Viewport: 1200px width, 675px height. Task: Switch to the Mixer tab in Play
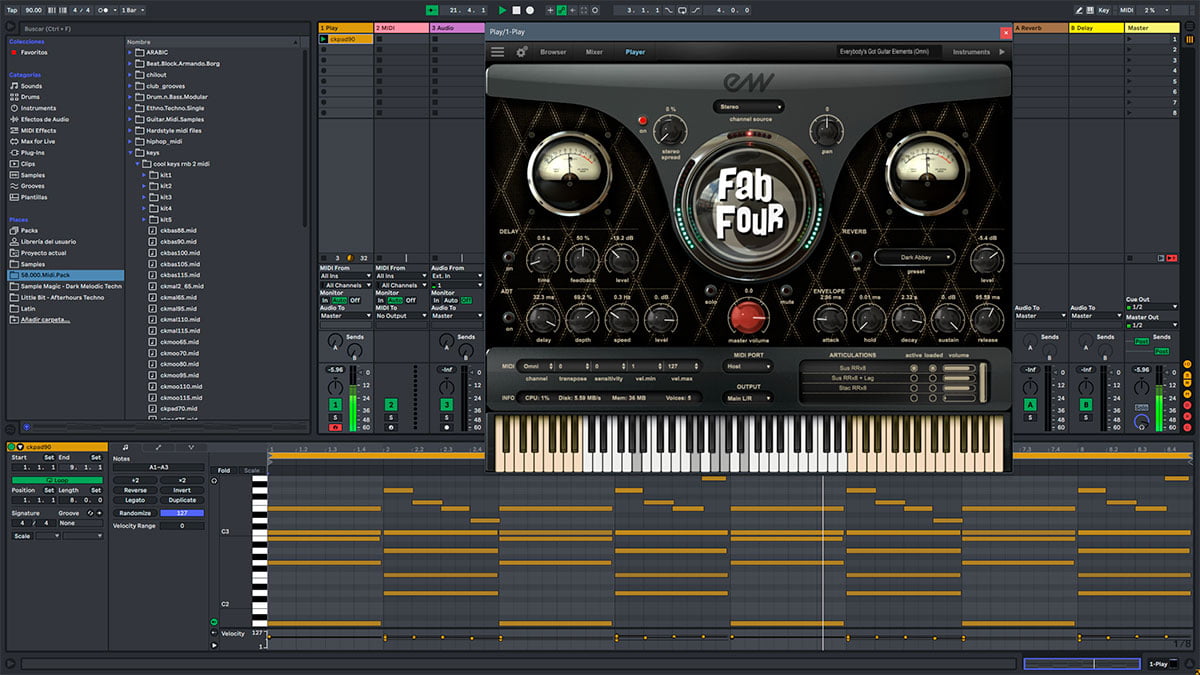[594, 52]
